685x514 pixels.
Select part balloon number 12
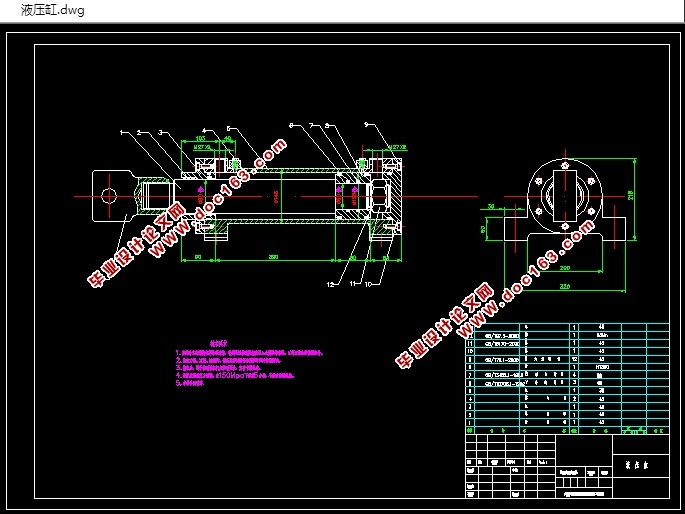pos(330,285)
